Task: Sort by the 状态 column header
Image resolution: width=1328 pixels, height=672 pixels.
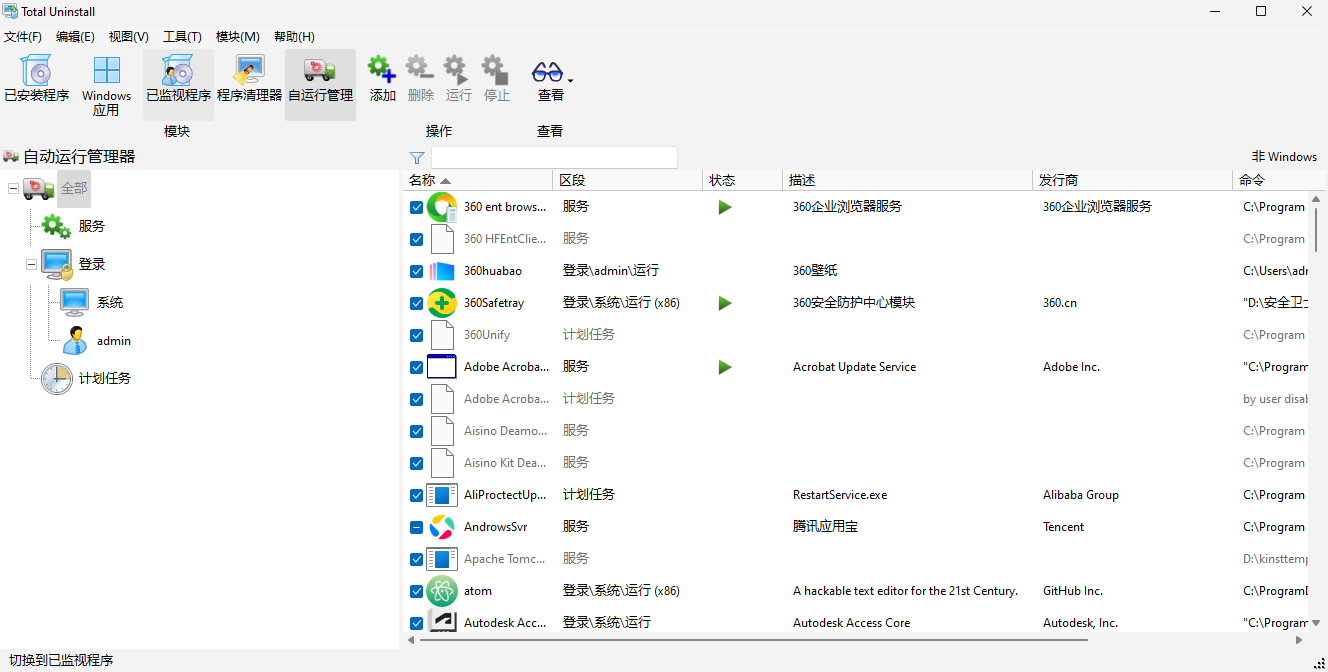Action: click(742, 180)
